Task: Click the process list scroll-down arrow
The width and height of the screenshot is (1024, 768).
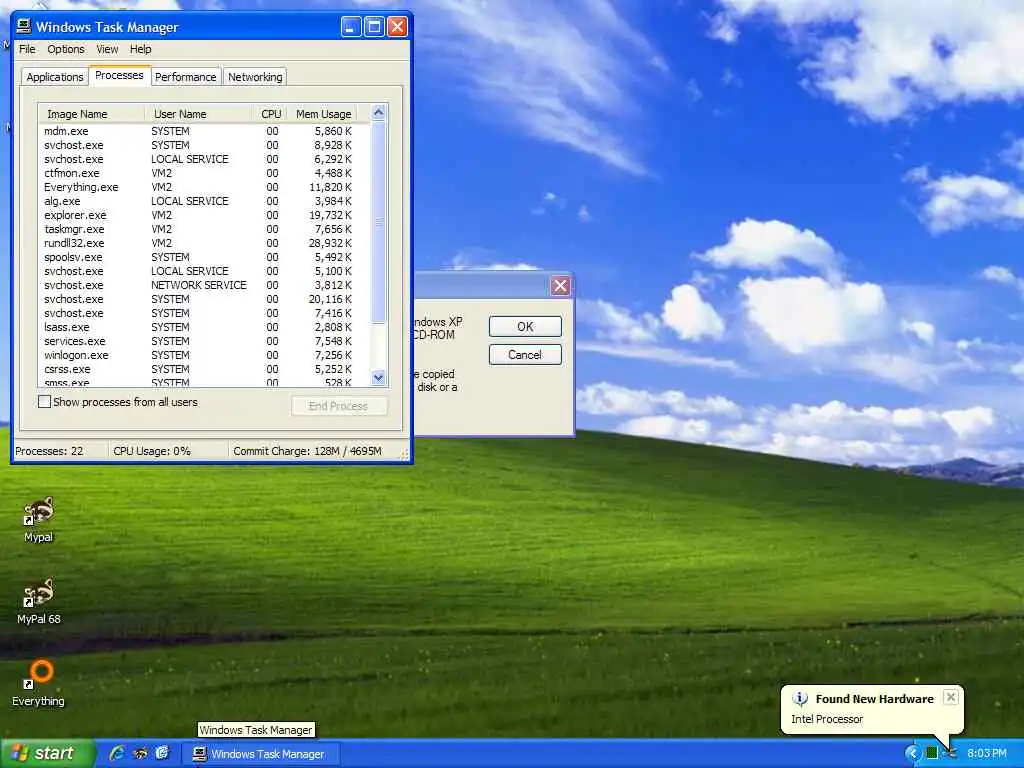Action: [379, 377]
